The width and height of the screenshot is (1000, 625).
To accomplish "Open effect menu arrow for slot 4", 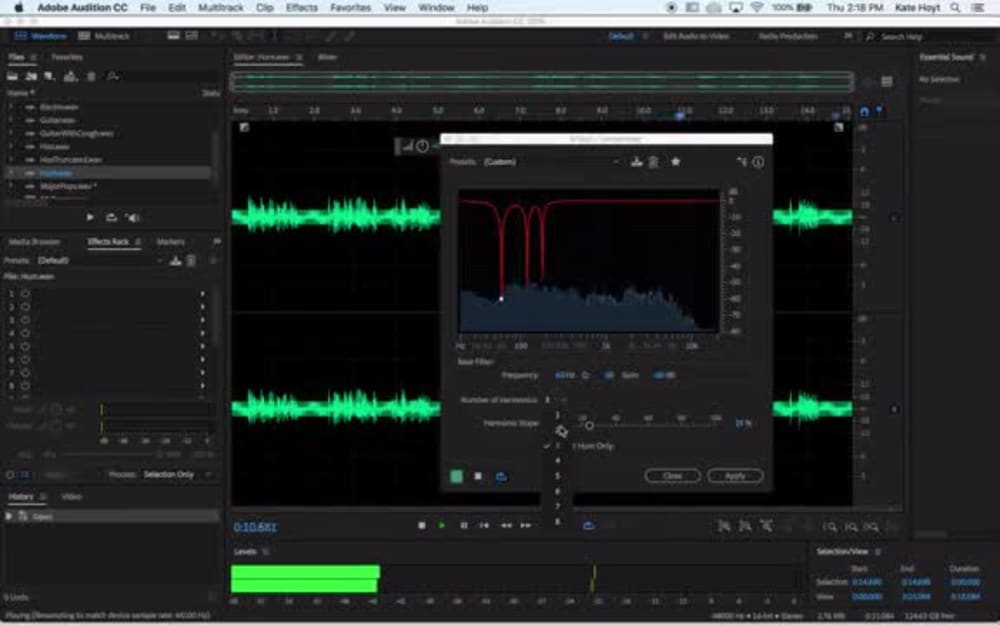I will [203, 333].
